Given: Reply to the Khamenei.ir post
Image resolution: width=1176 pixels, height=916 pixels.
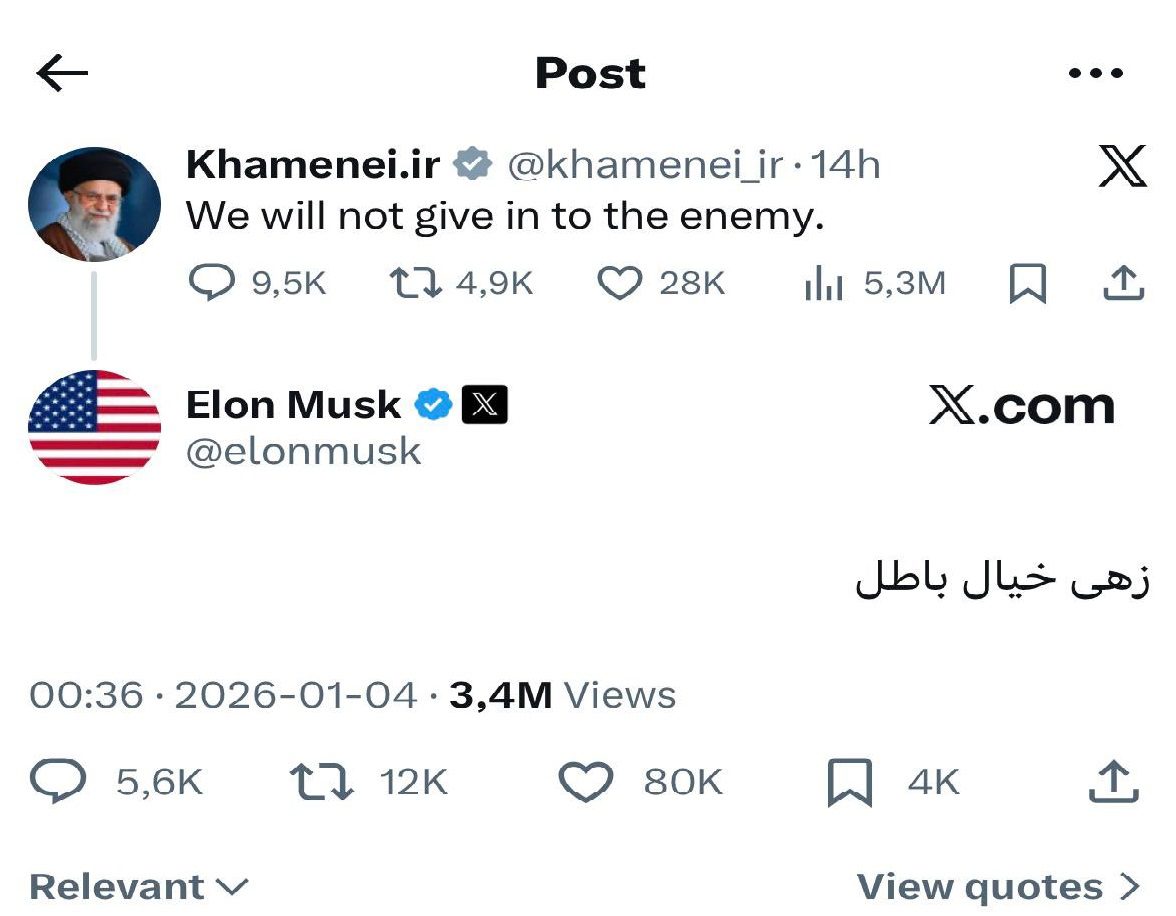Looking at the screenshot, I should coord(210,284).
